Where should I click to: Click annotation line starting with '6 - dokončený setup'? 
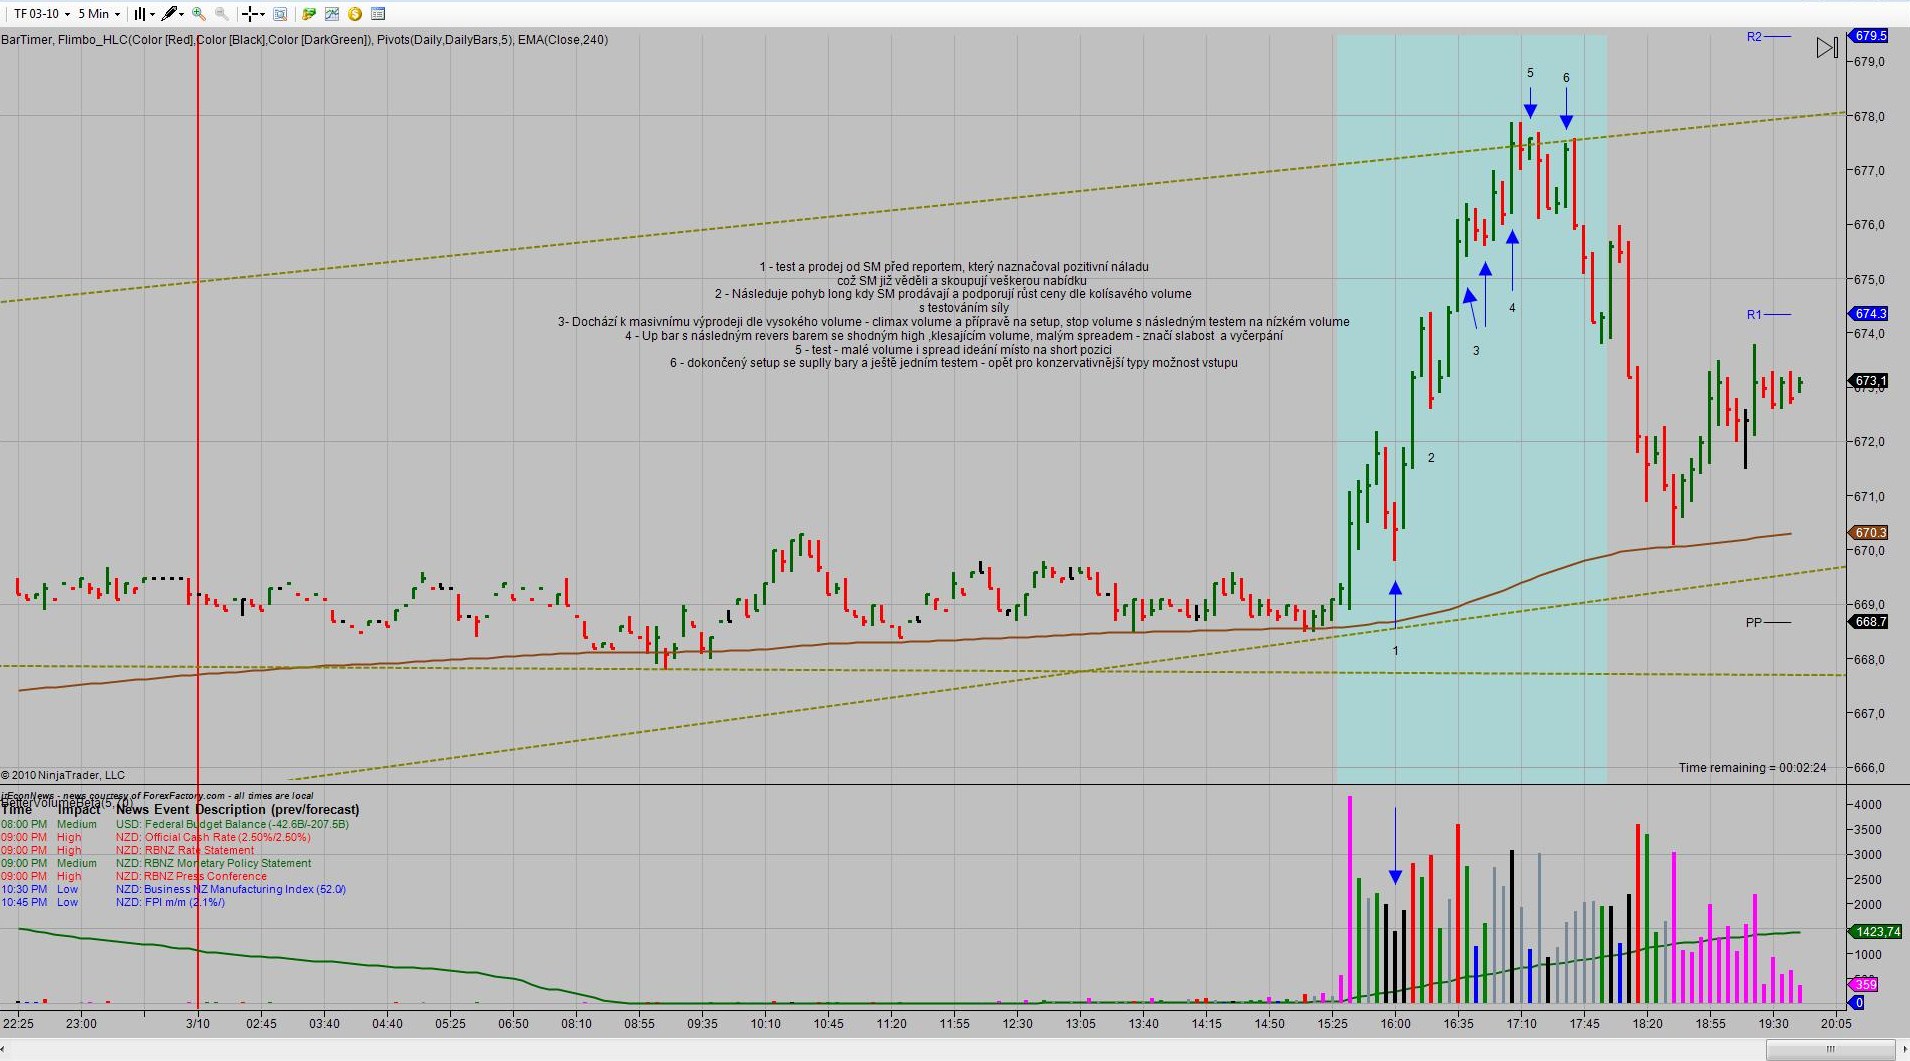954,363
